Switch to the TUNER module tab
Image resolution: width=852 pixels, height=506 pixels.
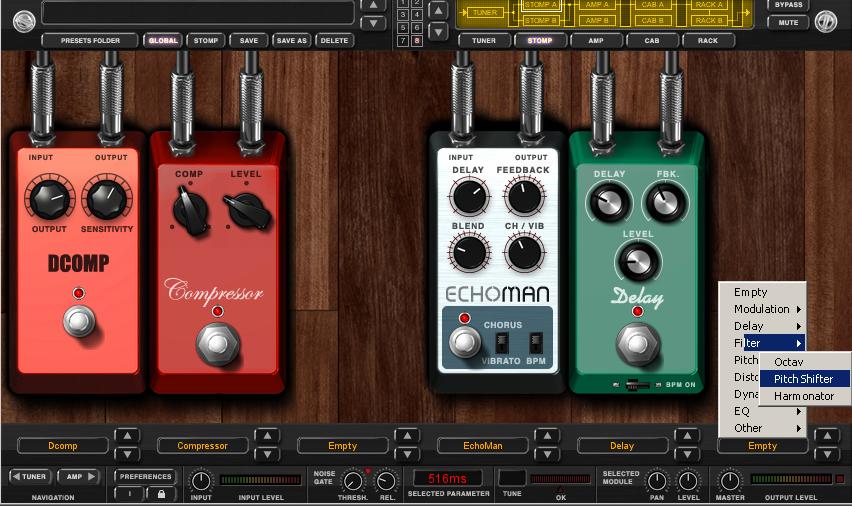tap(484, 41)
